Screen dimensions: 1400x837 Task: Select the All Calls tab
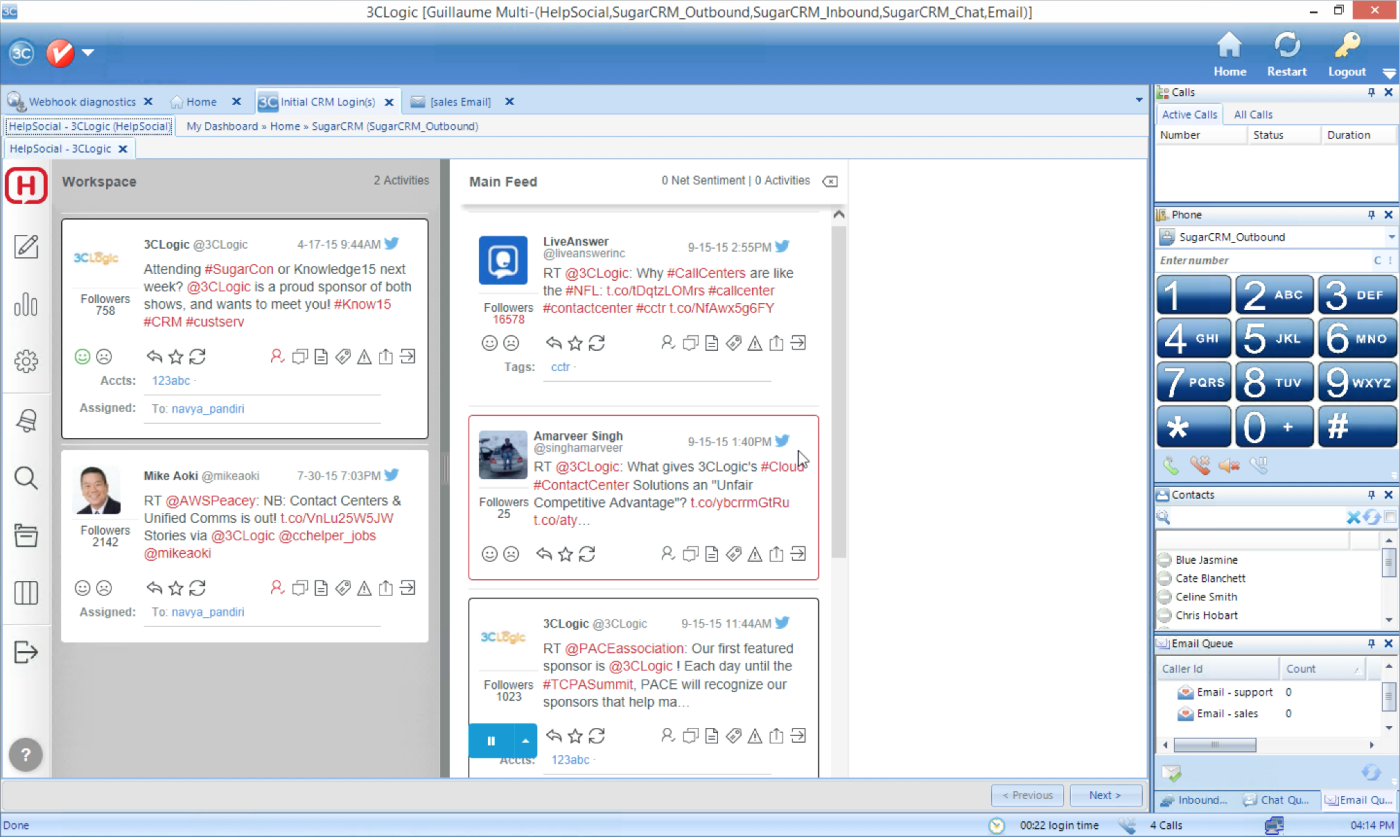(1253, 115)
